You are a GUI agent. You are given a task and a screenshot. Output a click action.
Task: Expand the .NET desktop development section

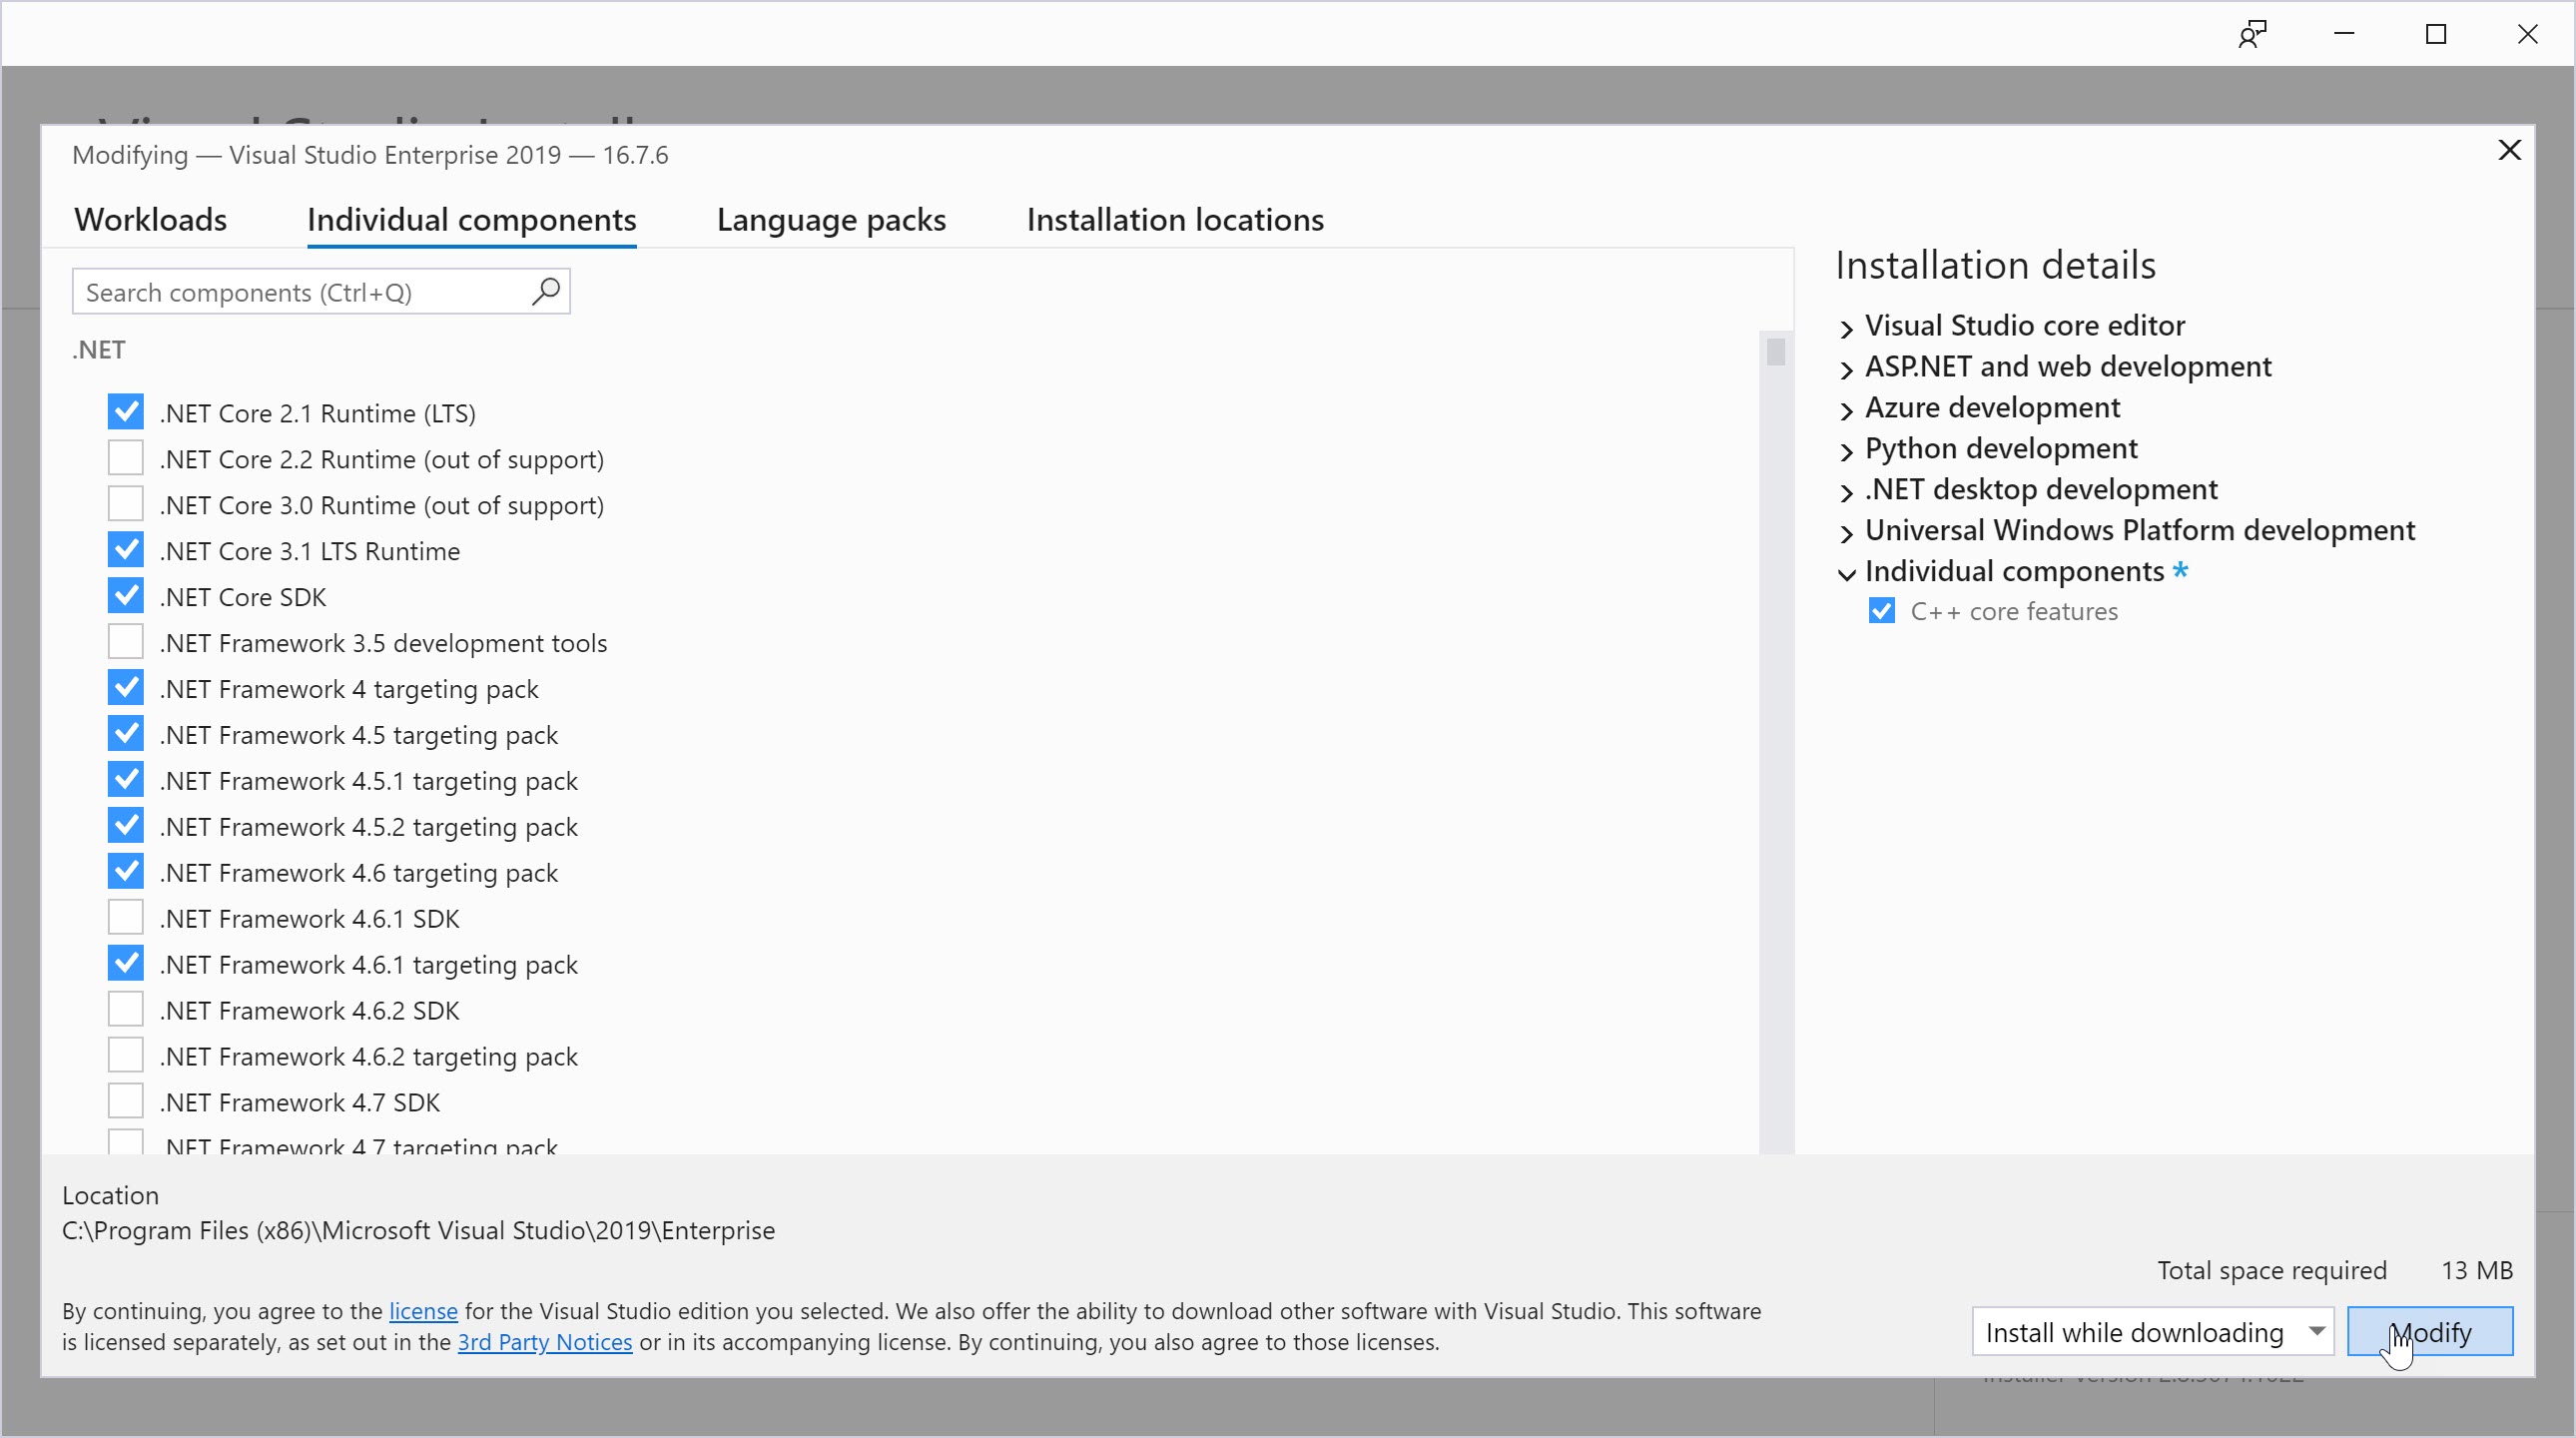1847,488
